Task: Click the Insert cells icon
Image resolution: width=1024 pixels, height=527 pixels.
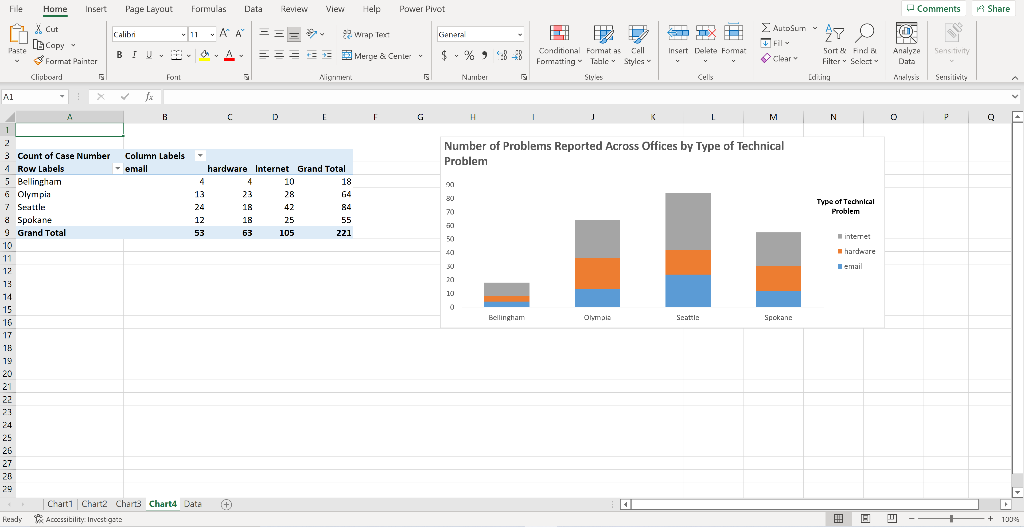Action: [678, 33]
